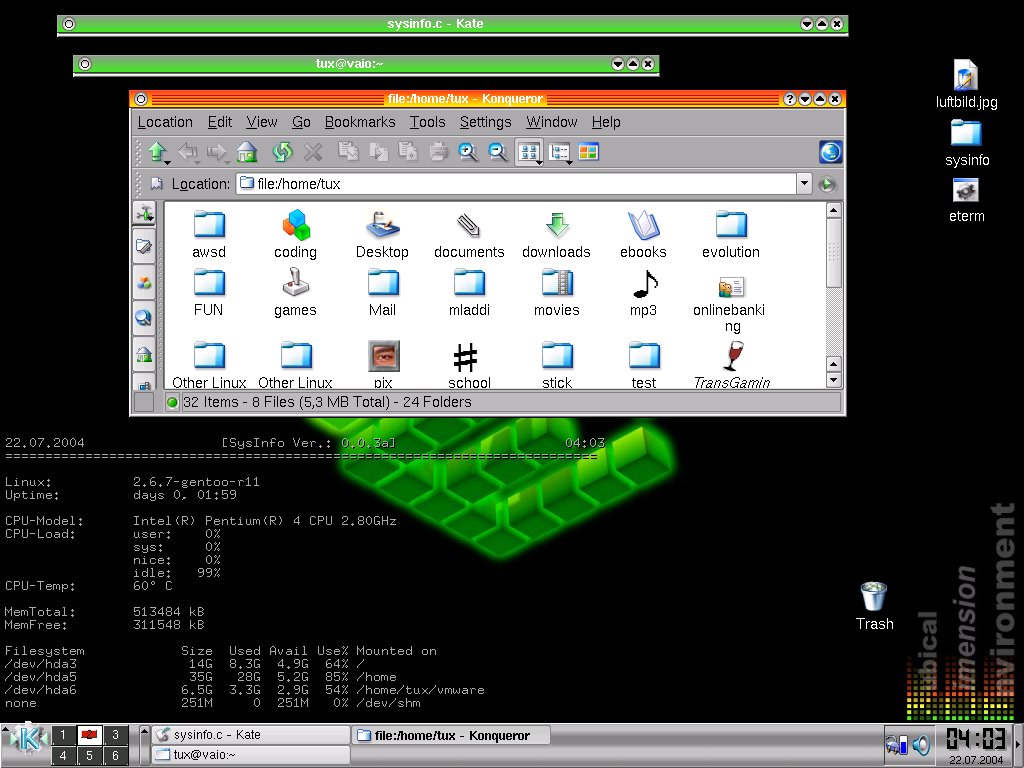This screenshot has height=768, width=1024.
Task: Open the Konqueror window menu in the titlebar
Action: [141, 99]
